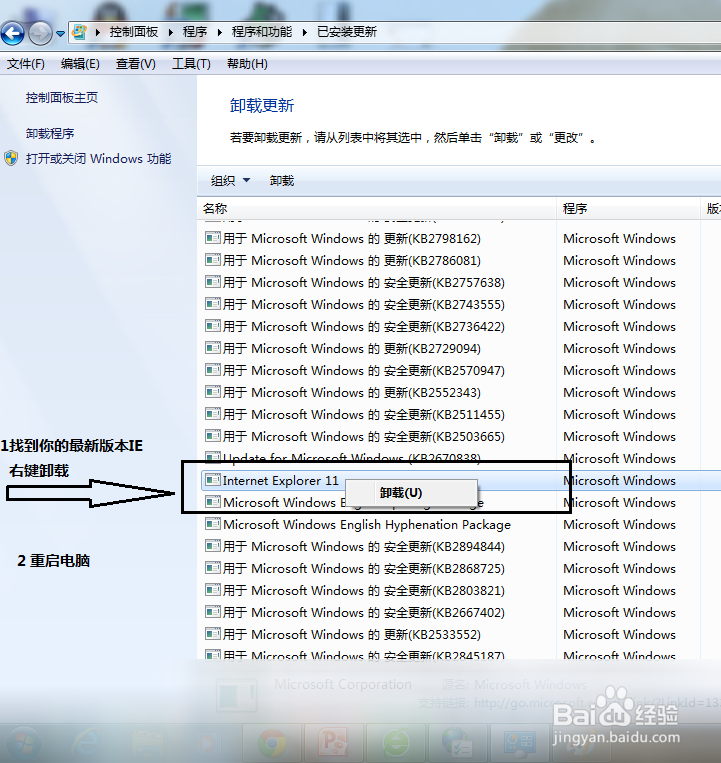Screen dimensions: 721x763
Task: Open the 编辑(E) menu
Action: [x=80, y=64]
